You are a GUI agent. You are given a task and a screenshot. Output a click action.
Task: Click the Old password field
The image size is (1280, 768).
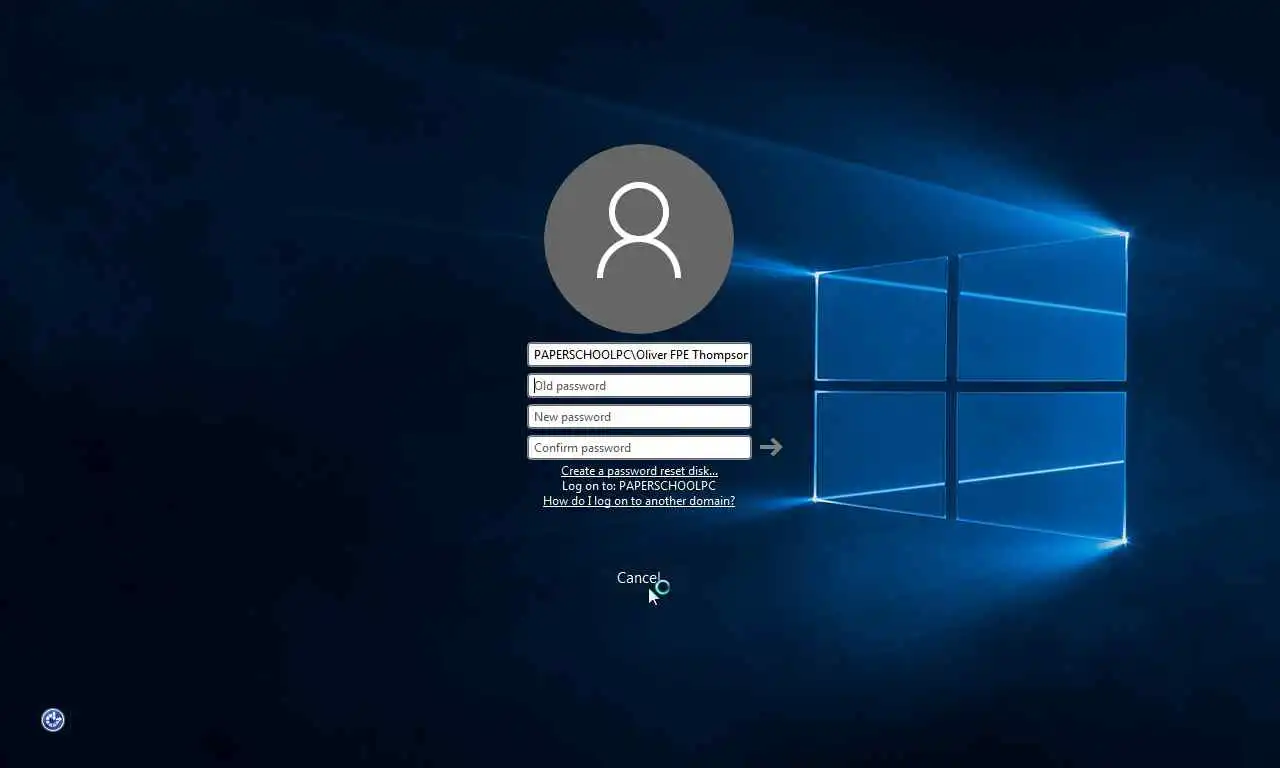639,385
